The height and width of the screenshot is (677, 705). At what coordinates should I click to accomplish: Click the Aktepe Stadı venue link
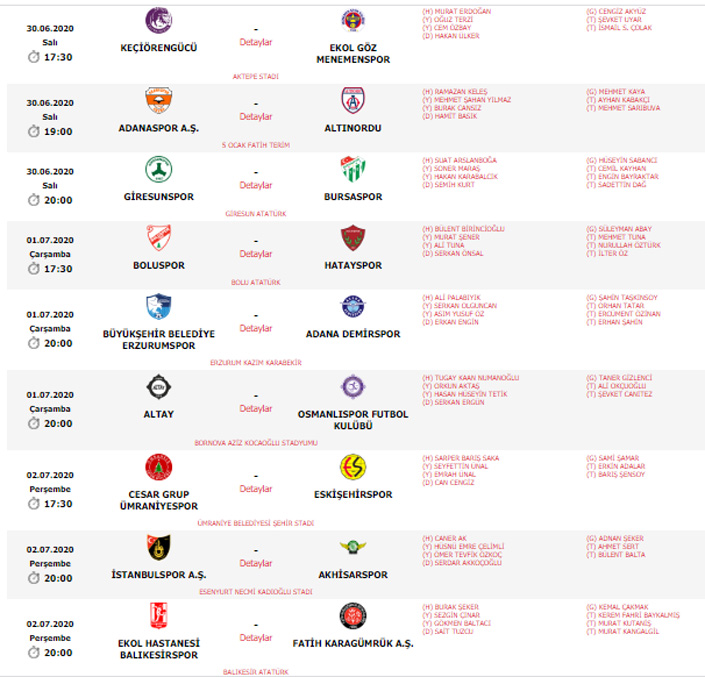256,76
